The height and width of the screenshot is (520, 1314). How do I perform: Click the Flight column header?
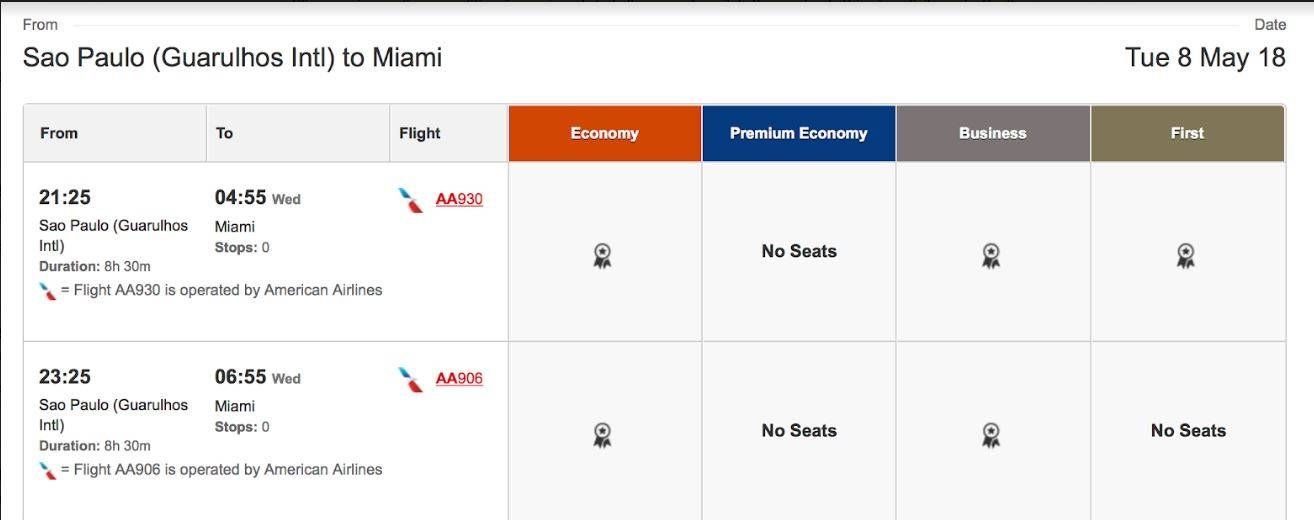(449, 133)
